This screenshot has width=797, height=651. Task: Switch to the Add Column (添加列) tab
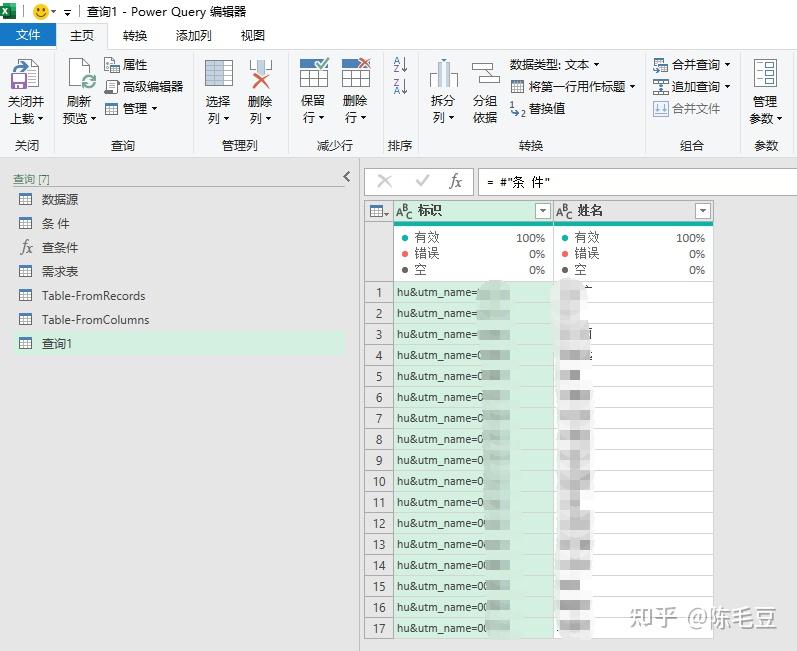point(194,35)
